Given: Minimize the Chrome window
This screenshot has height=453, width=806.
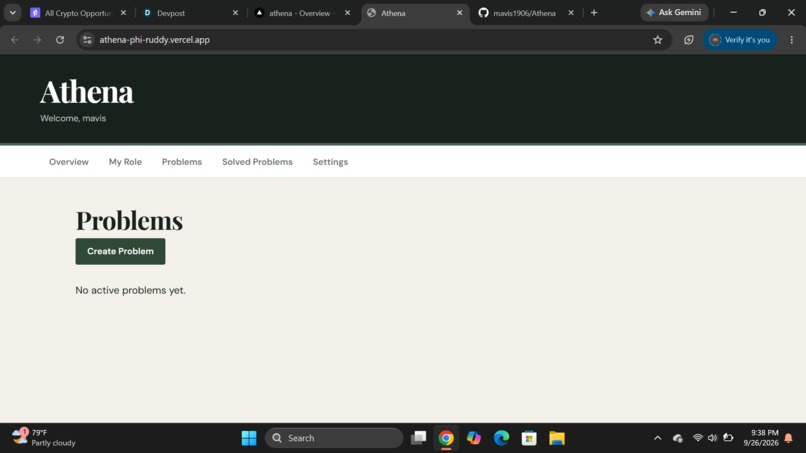Looking at the screenshot, I should click(734, 12).
